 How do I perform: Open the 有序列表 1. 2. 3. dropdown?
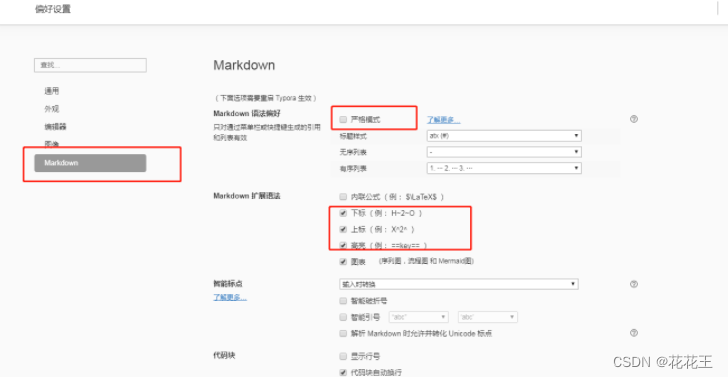point(504,168)
